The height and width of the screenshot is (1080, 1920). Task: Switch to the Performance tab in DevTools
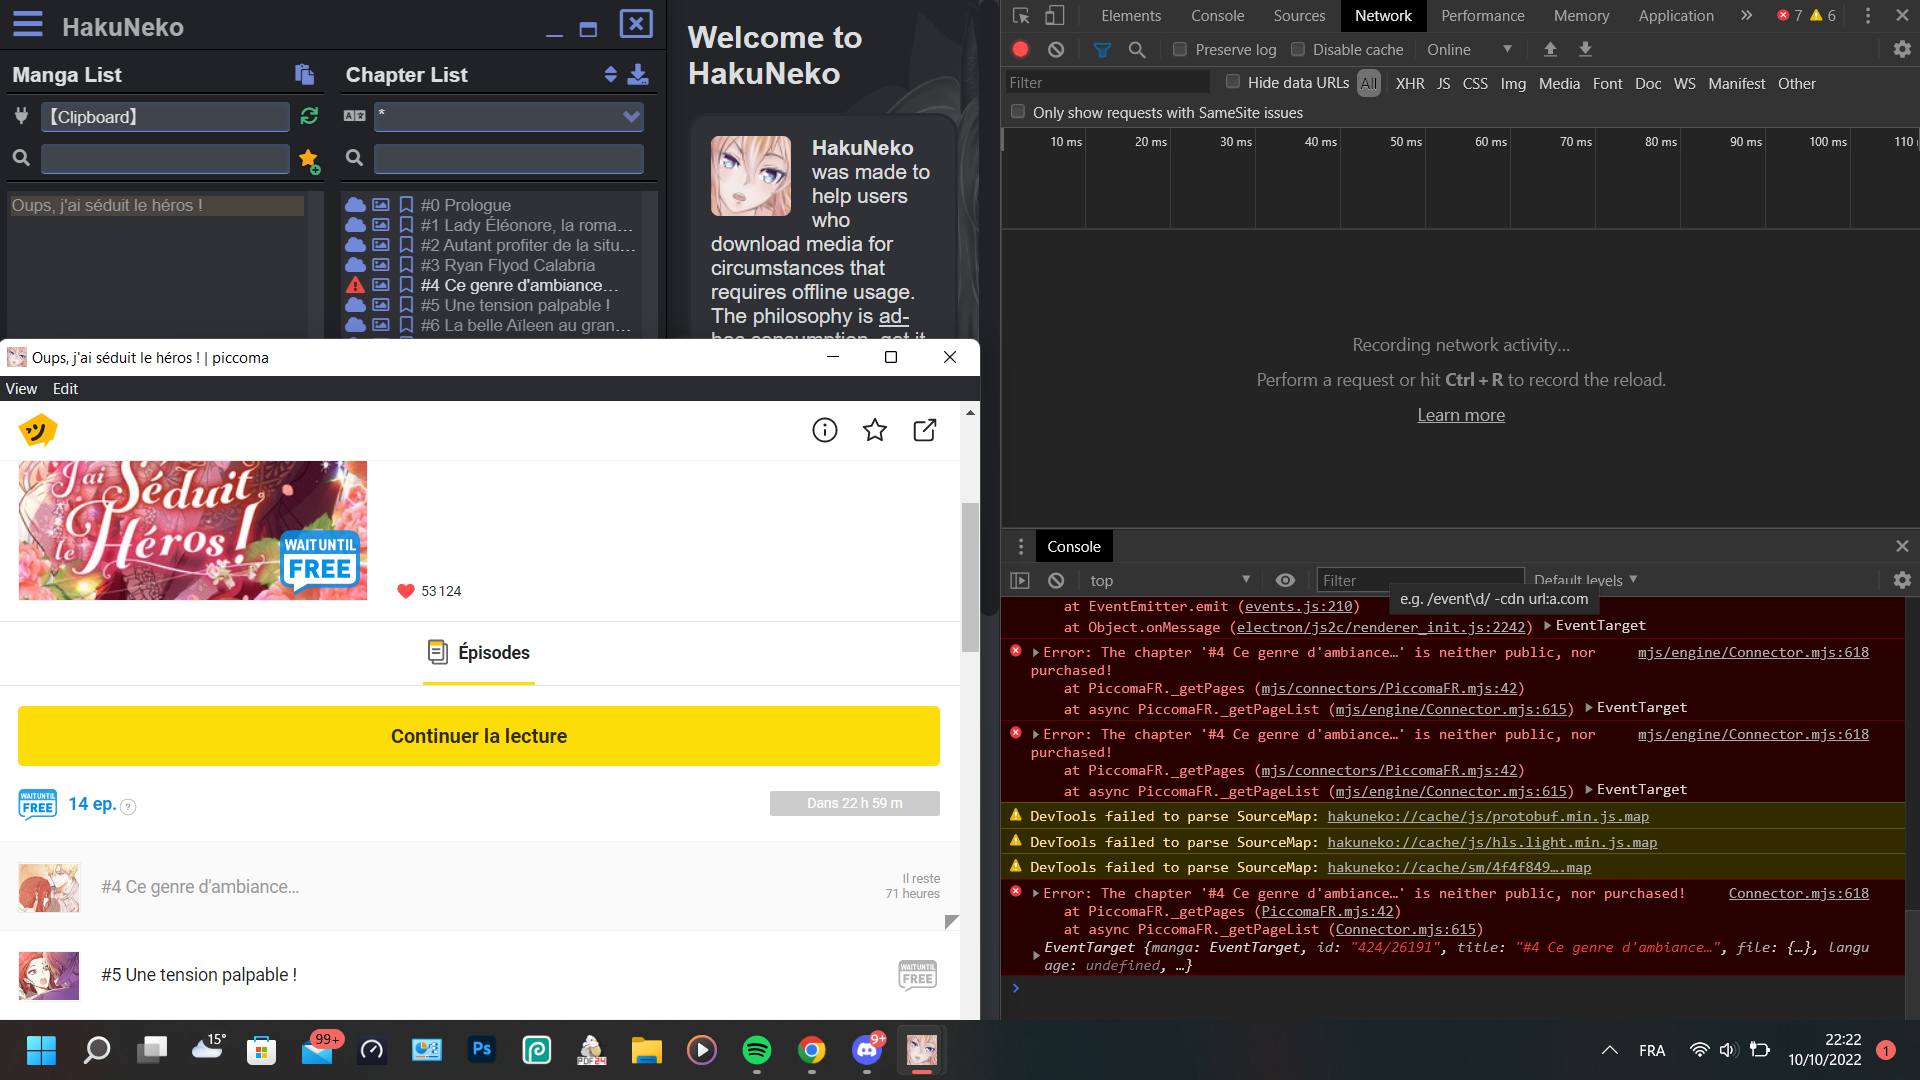1482,15
